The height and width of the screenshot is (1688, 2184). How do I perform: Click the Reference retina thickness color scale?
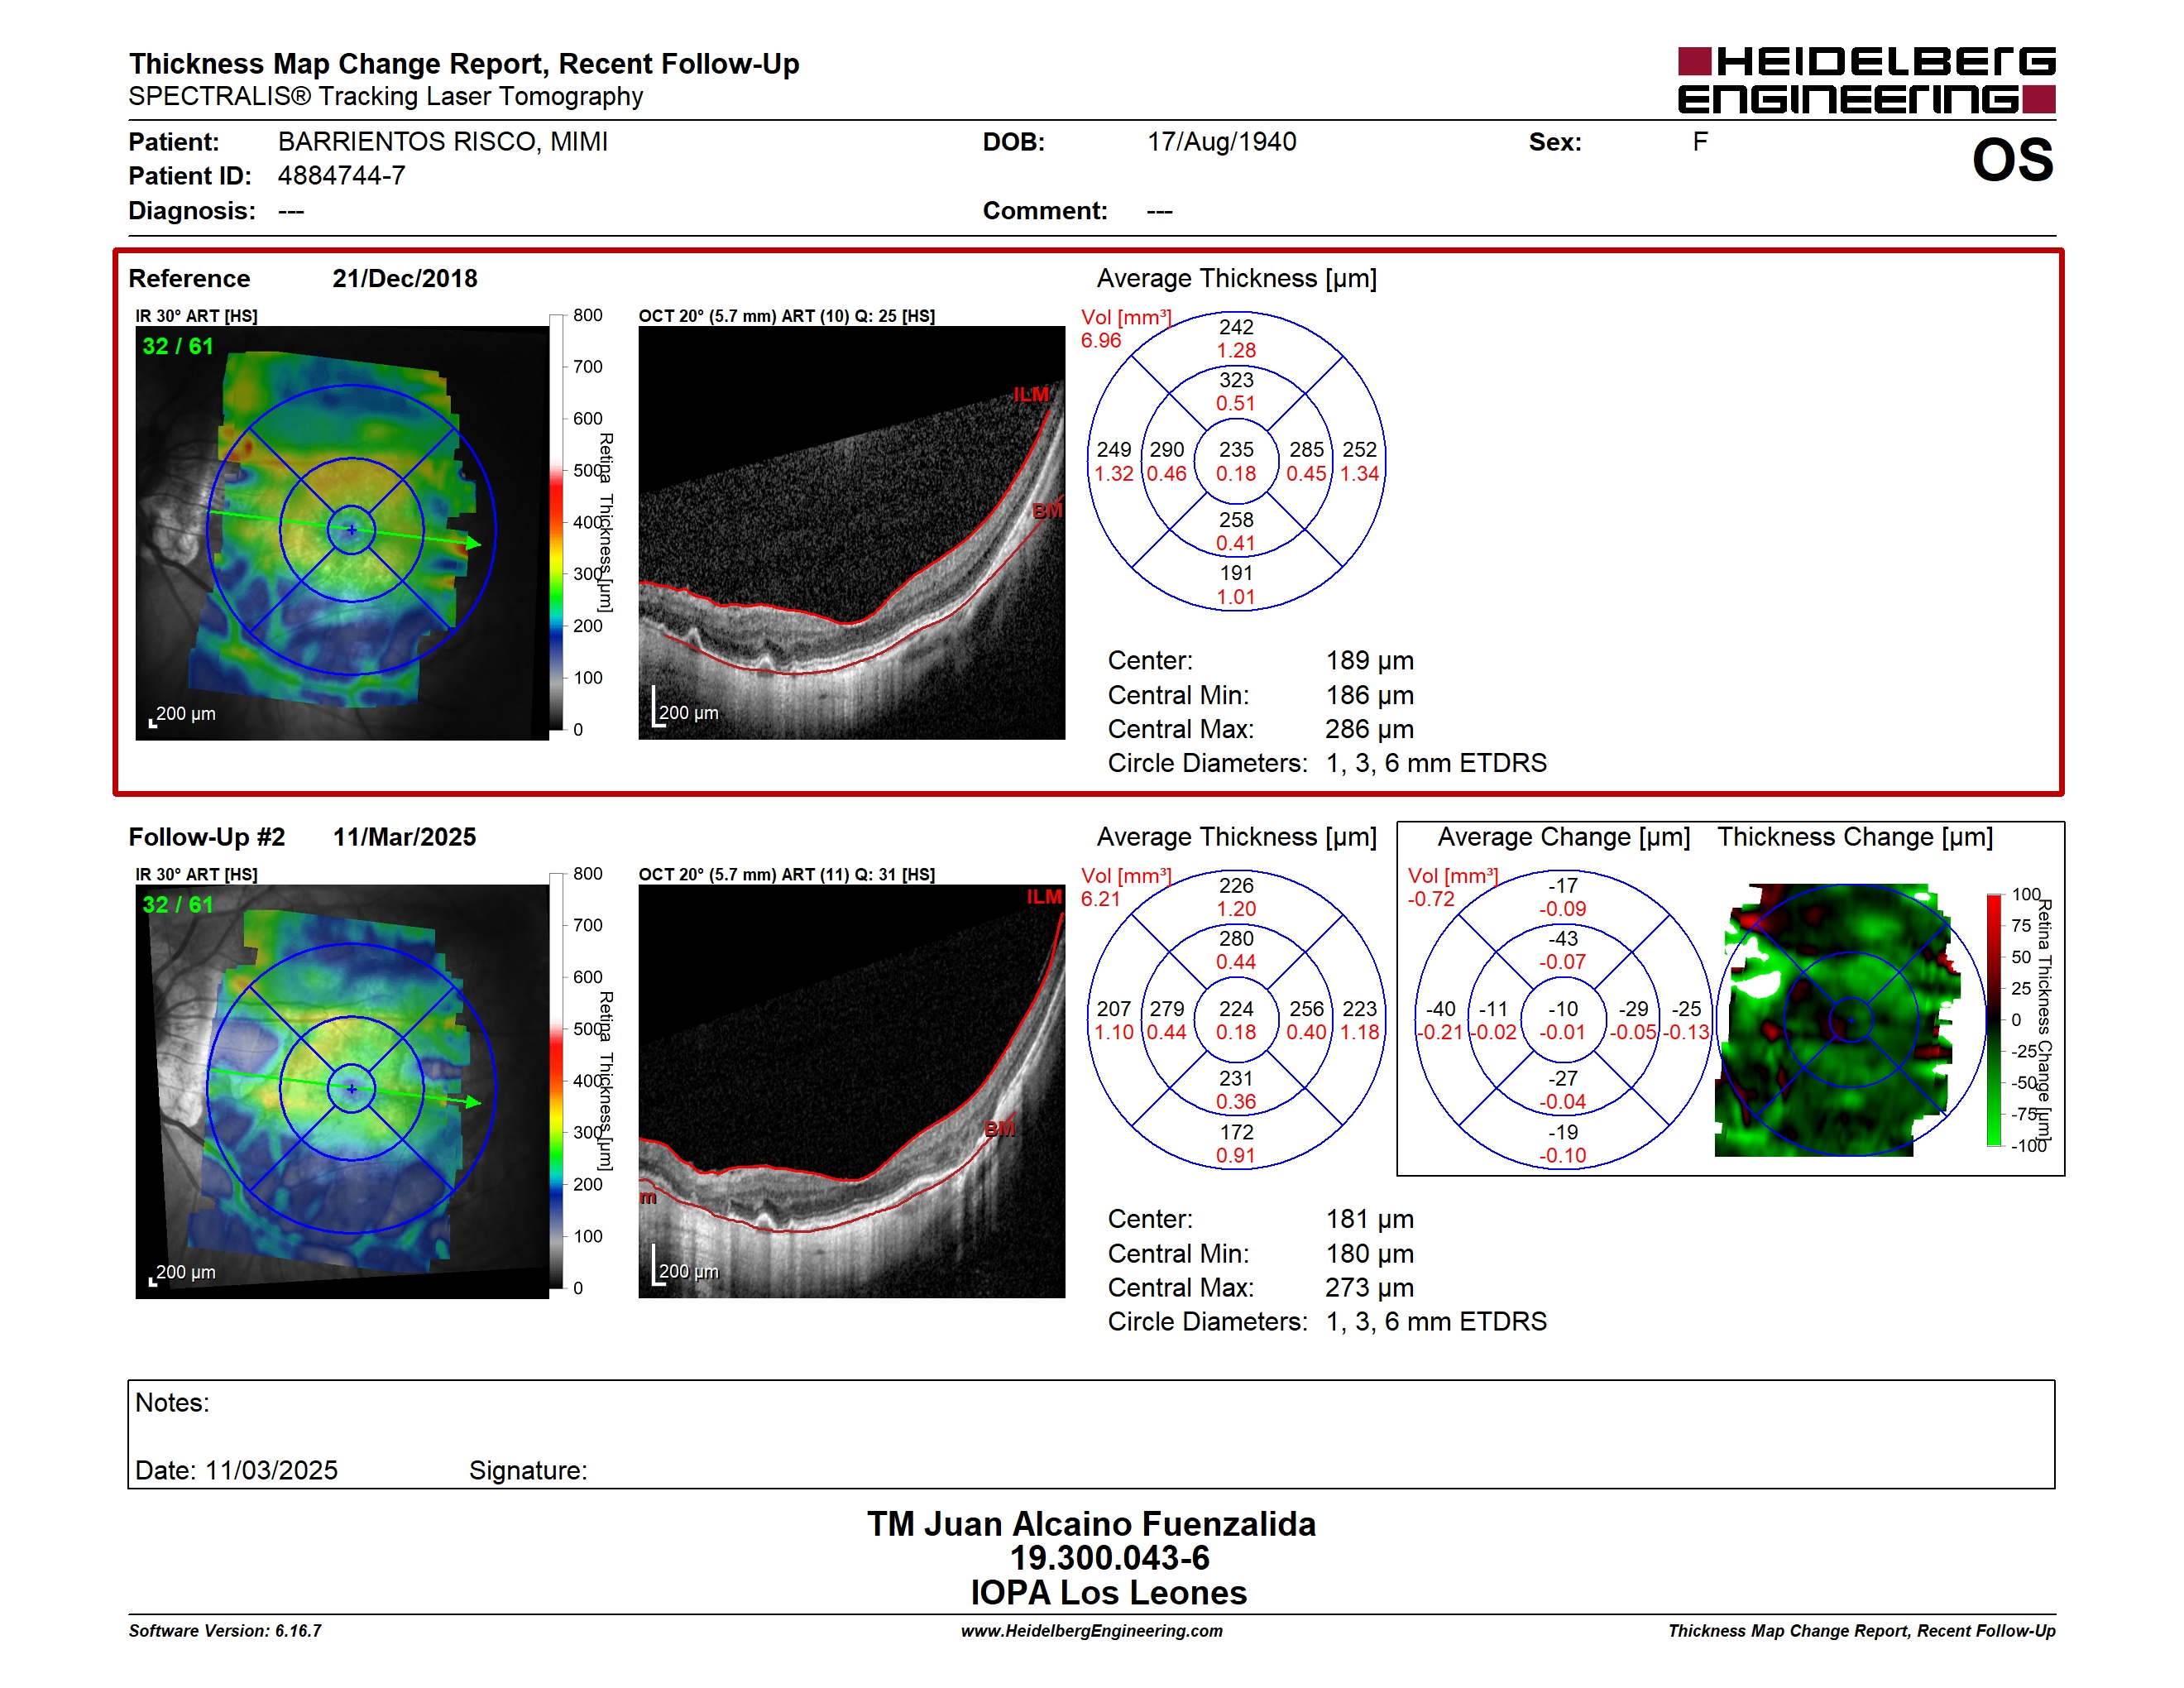point(556,522)
